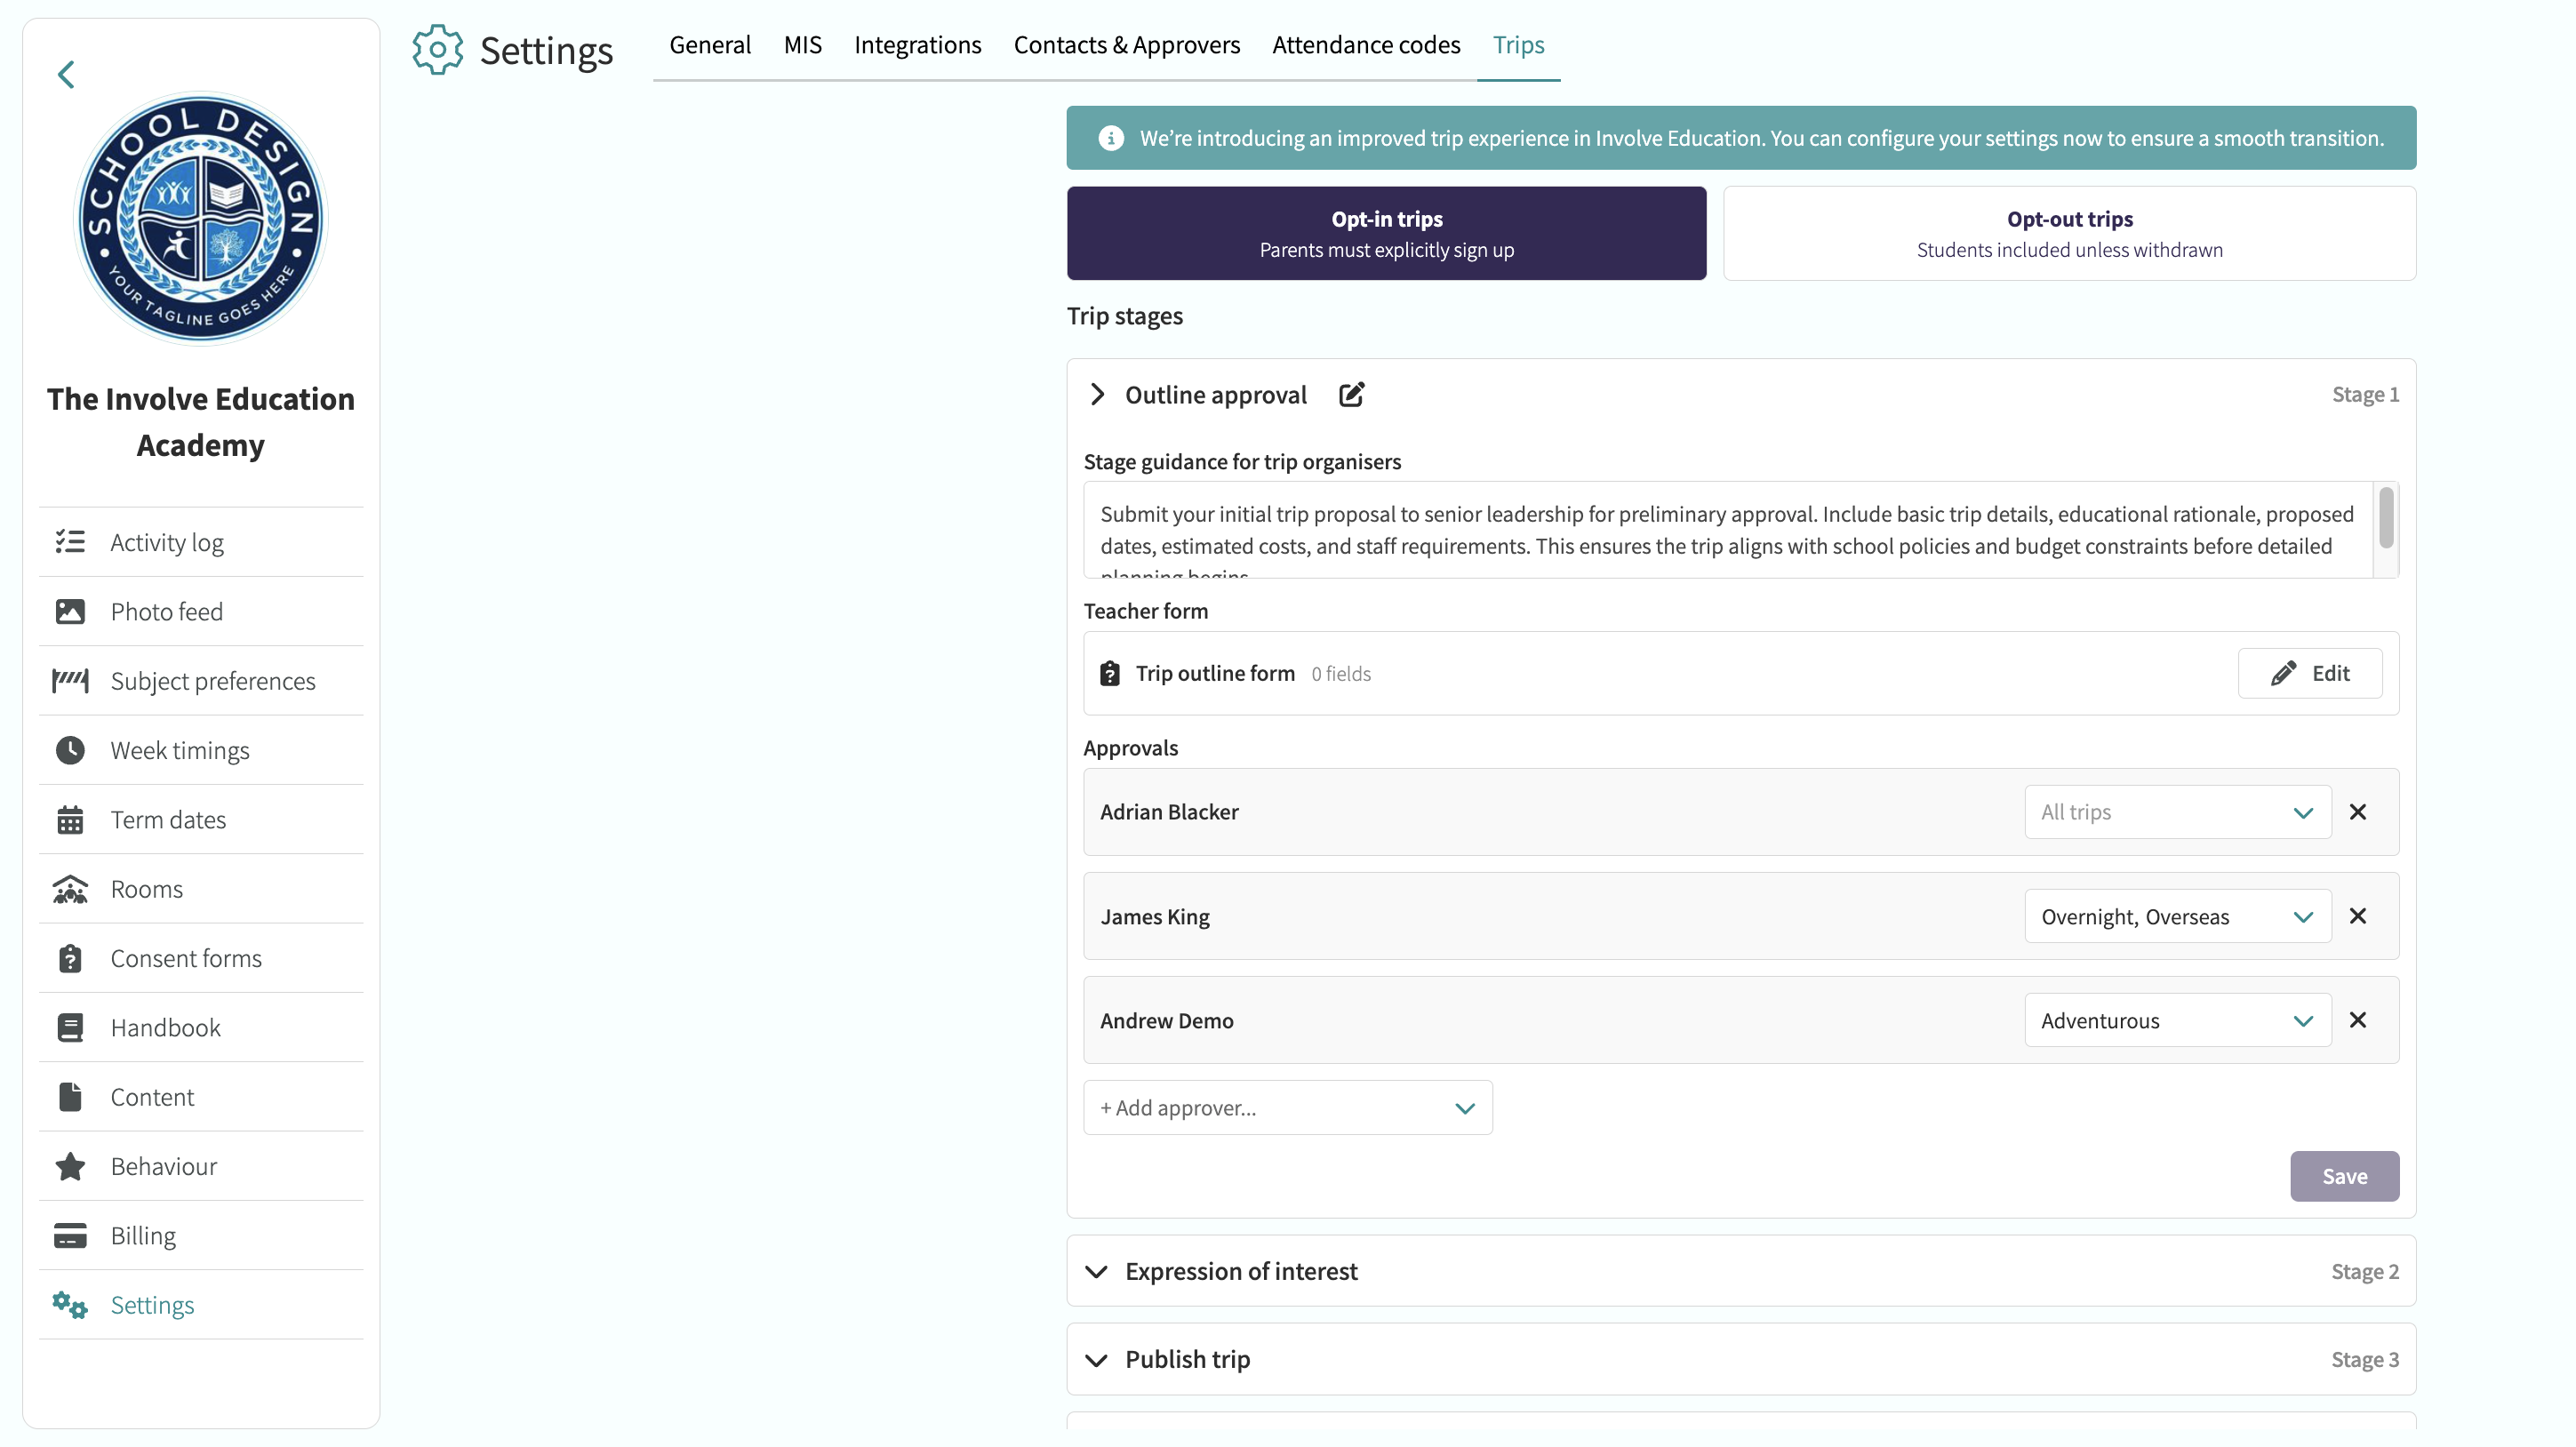The width and height of the screenshot is (2576, 1447).
Task: Click the Rooms people icon
Action: (x=70, y=889)
